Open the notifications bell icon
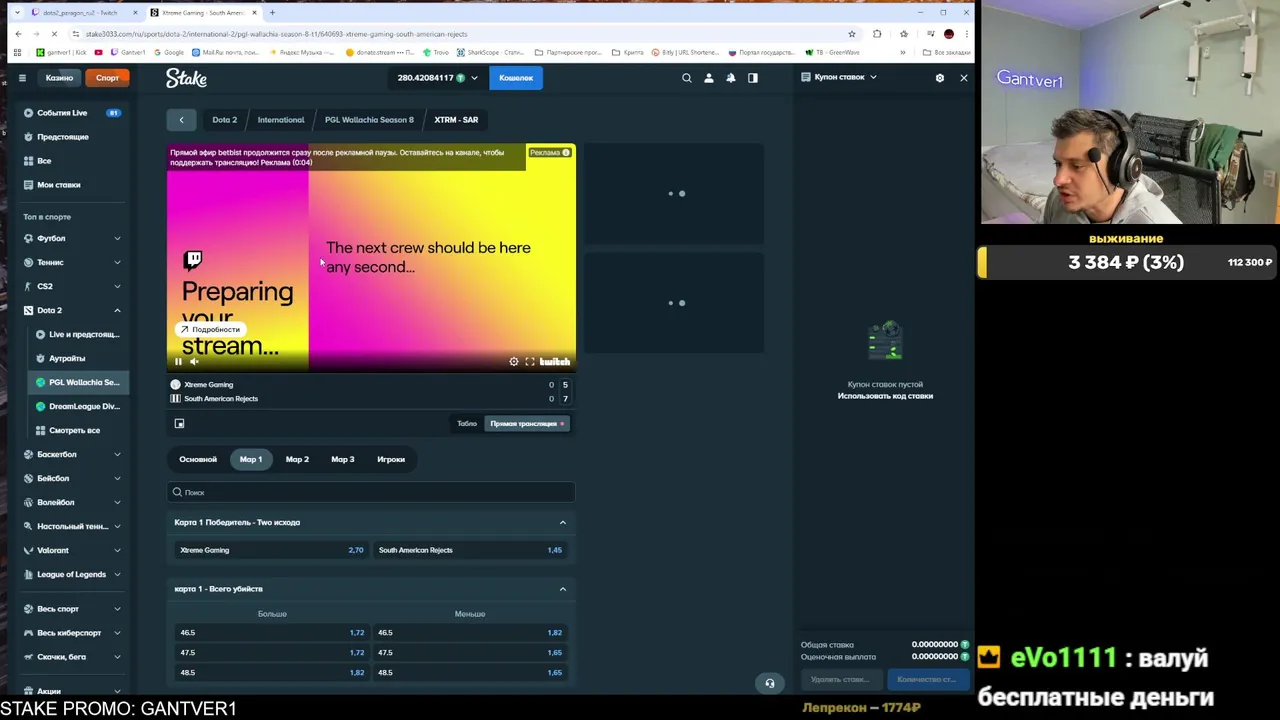 [730, 78]
